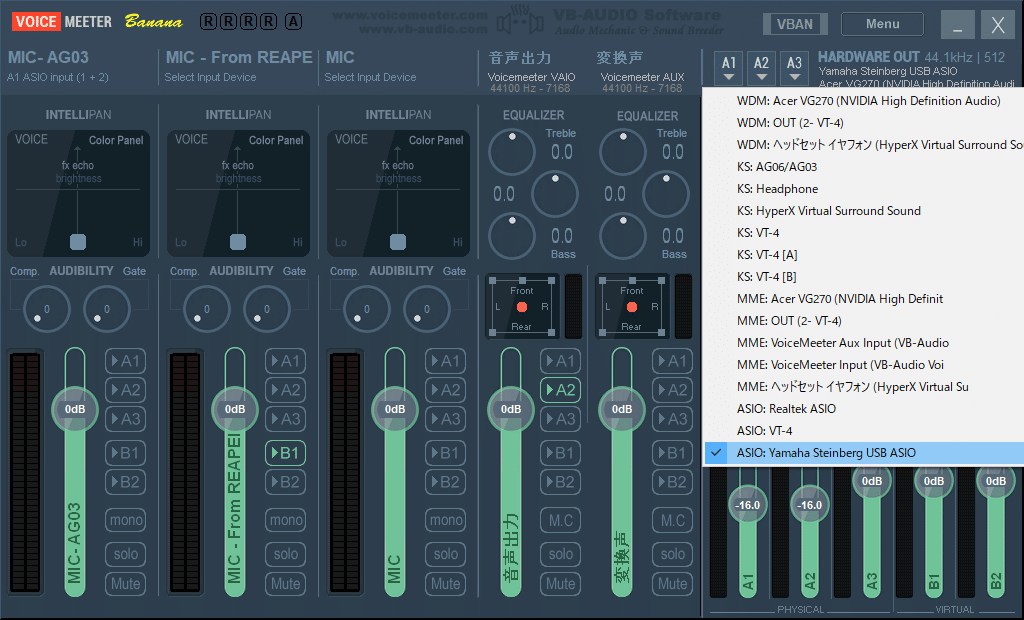Select ASIO: Yamaha Steinberg USB ASIO from the list
This screenshot has width=1024, height=620.
pyautogui.click(x=828, y=453)
